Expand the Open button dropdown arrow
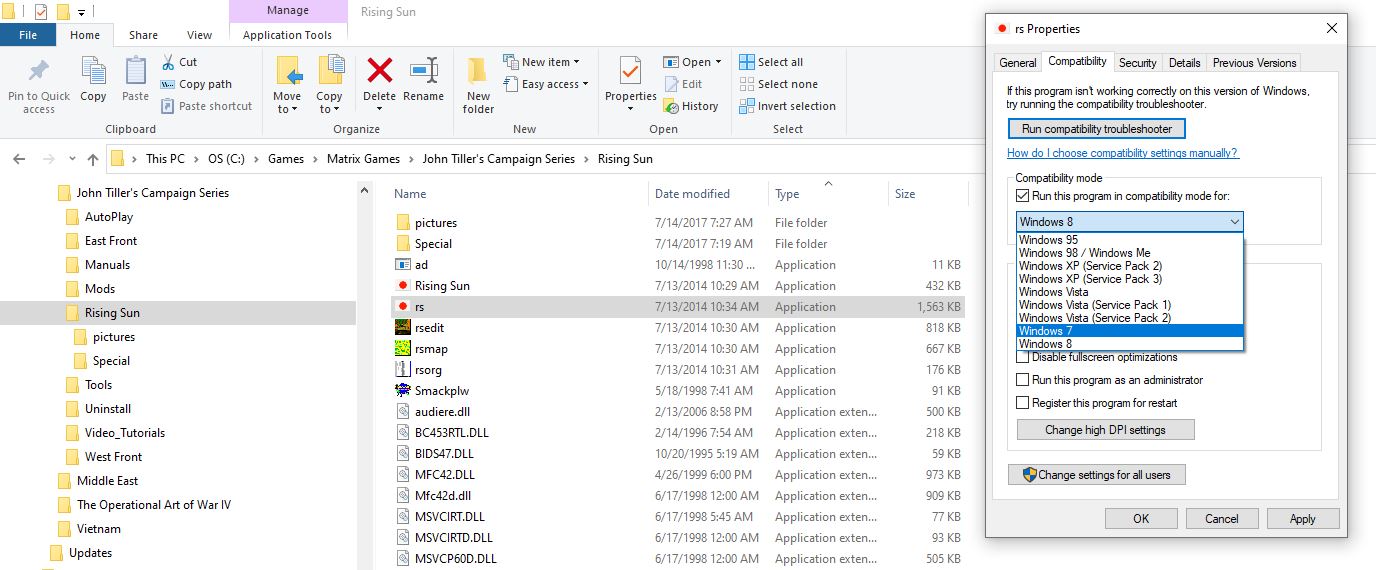The height and width of the screenshot is (570, 1376). coord(719,62)
